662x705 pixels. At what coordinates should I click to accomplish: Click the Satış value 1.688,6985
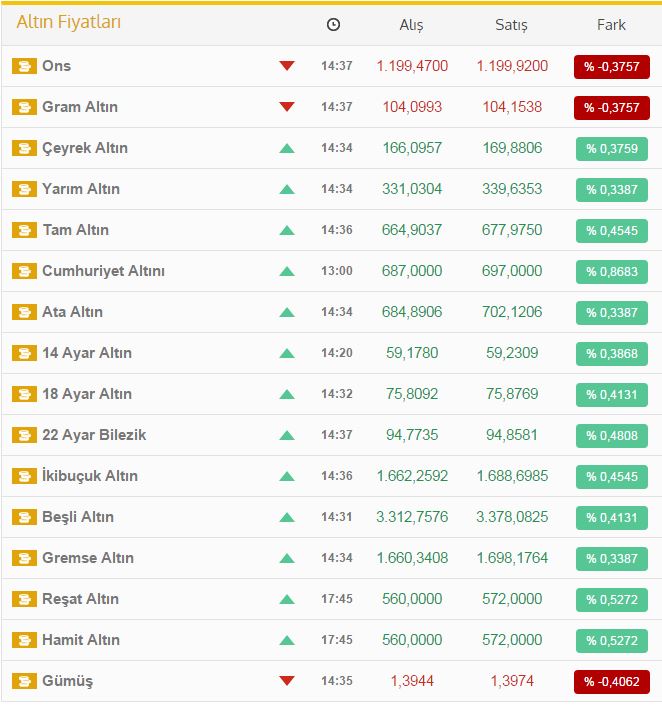click(512, 476)
